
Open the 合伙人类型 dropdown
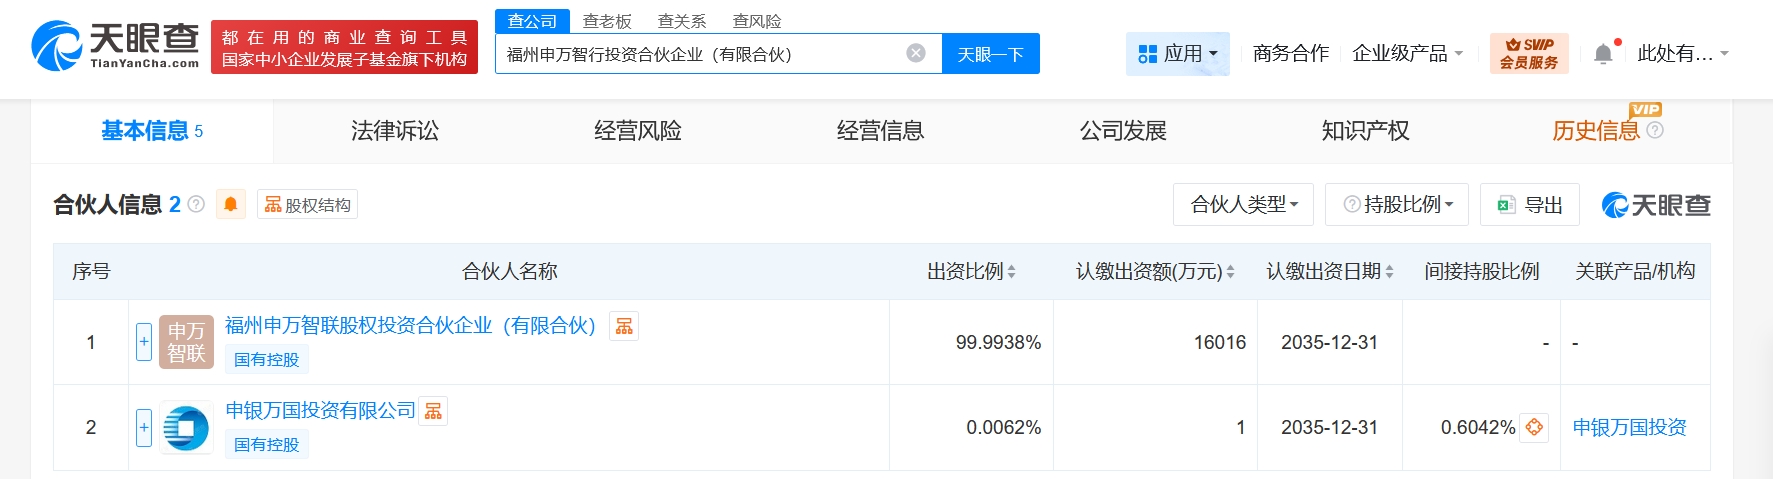pyautogui.click(x=1244, y=204)
